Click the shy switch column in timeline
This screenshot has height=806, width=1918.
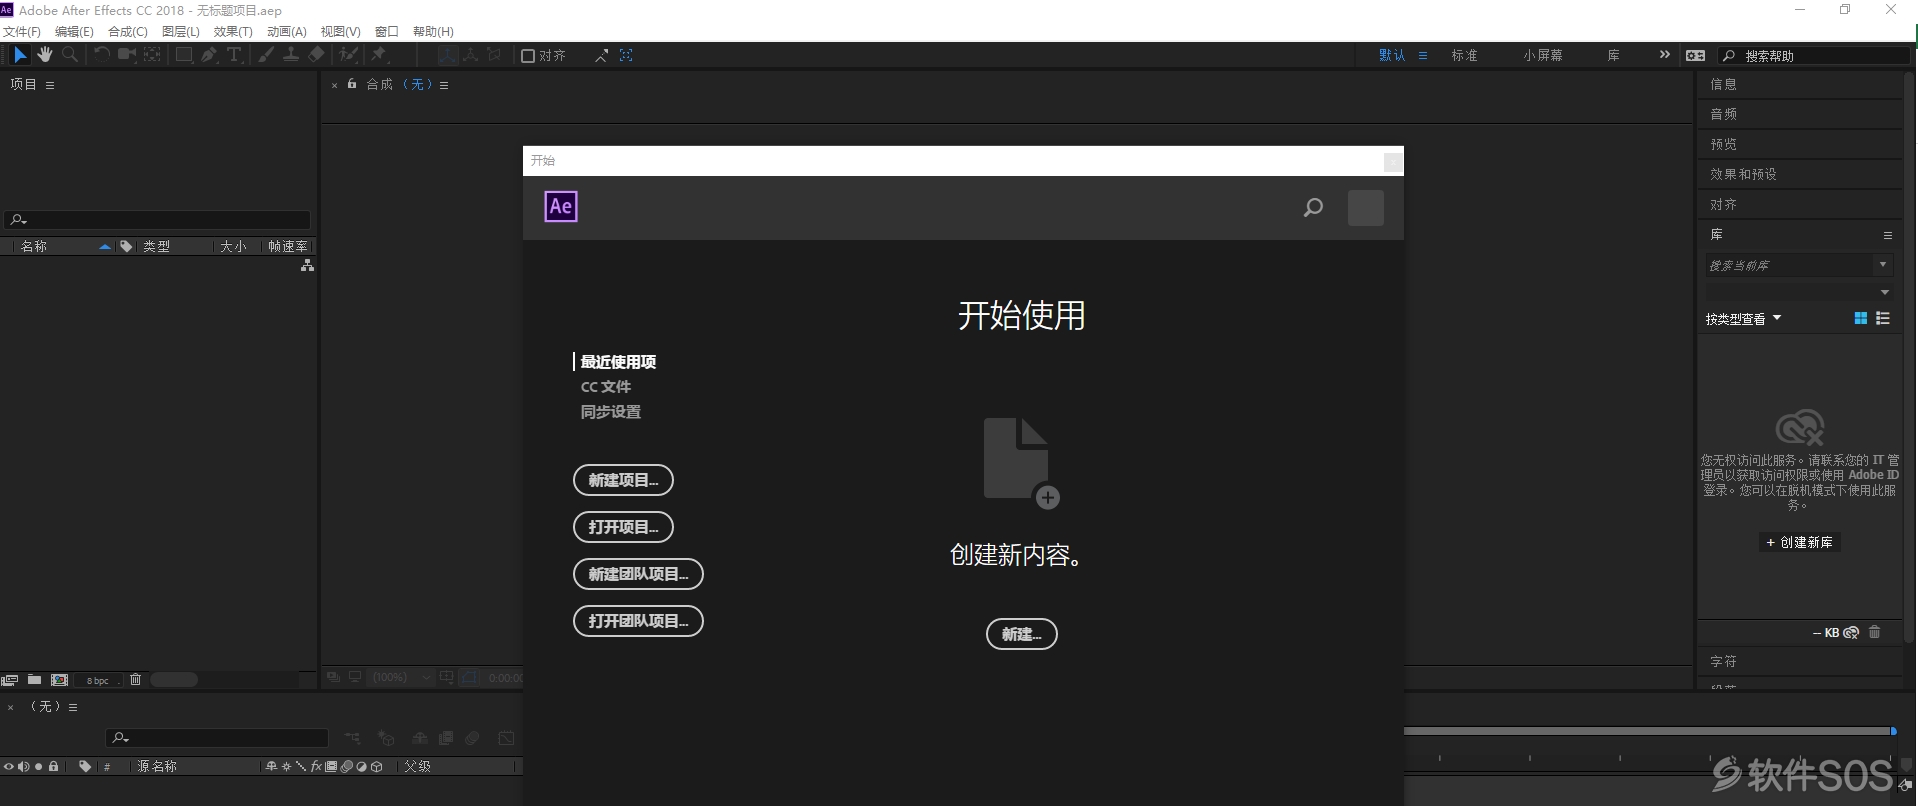271,767
